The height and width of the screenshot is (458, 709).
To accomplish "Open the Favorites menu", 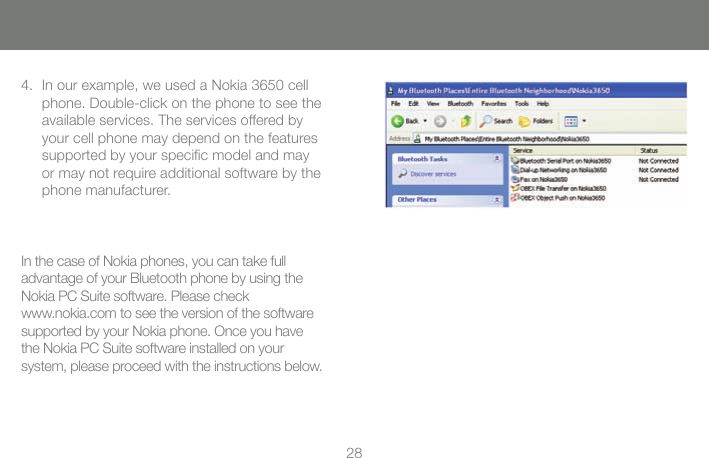I will tap(494, 104).
